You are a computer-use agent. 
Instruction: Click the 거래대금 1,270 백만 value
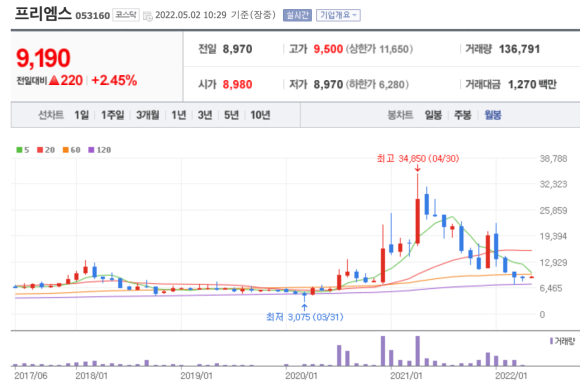(532, 85)
